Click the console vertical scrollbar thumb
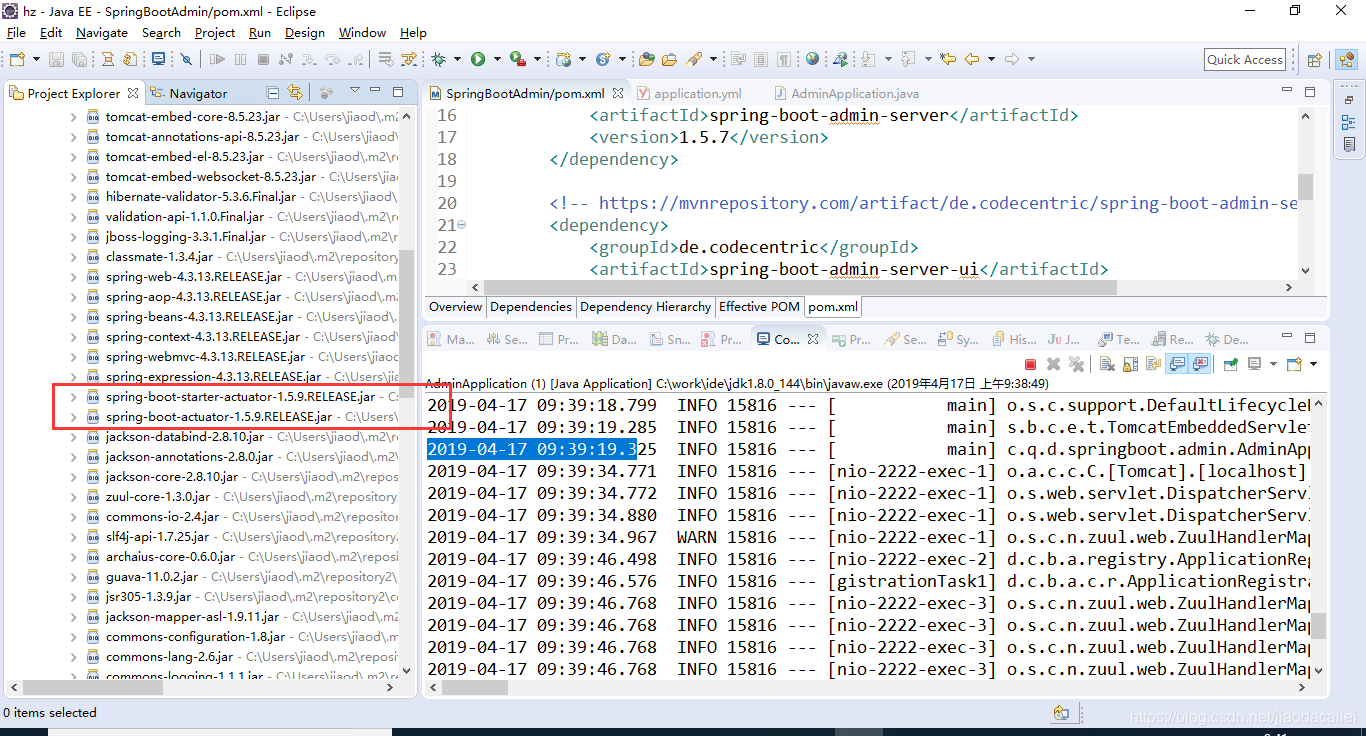Viewport: 1366px width, 736px height. [1318, 626]
